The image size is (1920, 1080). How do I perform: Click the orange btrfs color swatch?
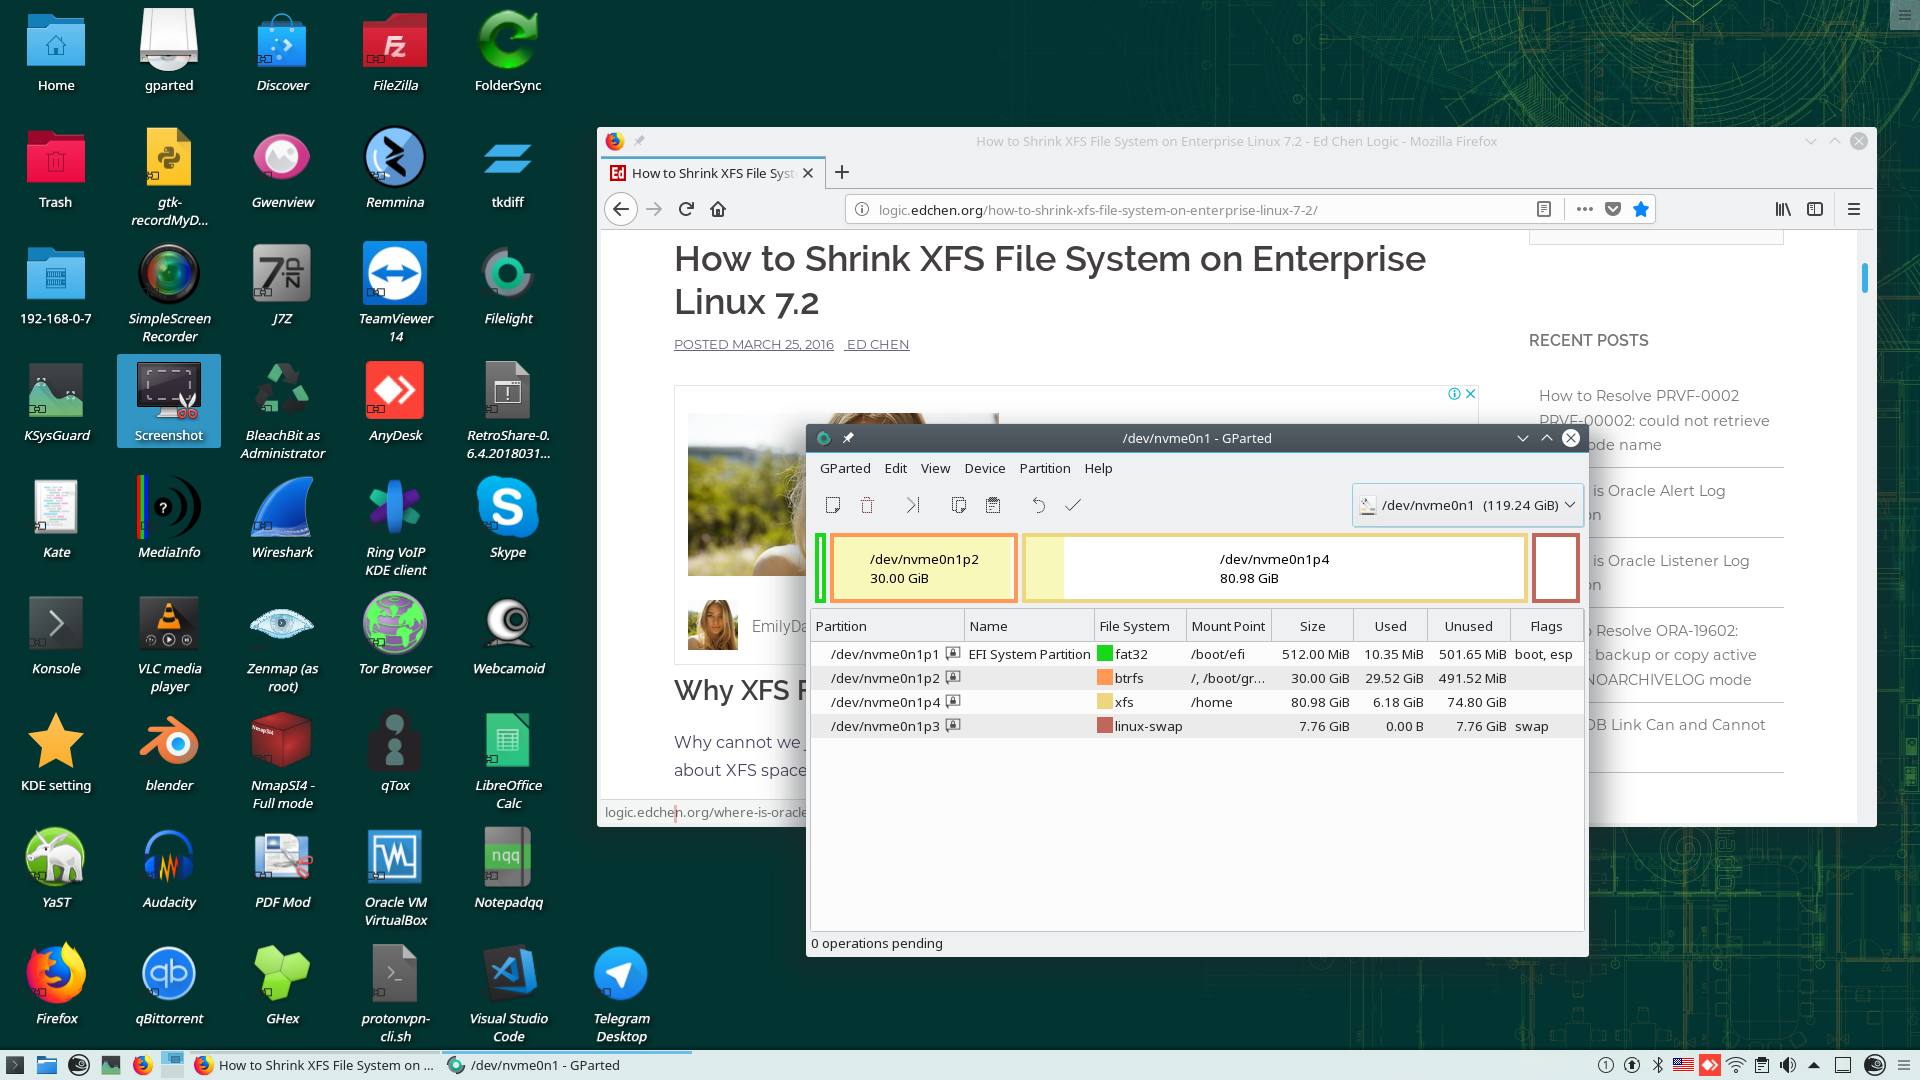point(1105,678)
